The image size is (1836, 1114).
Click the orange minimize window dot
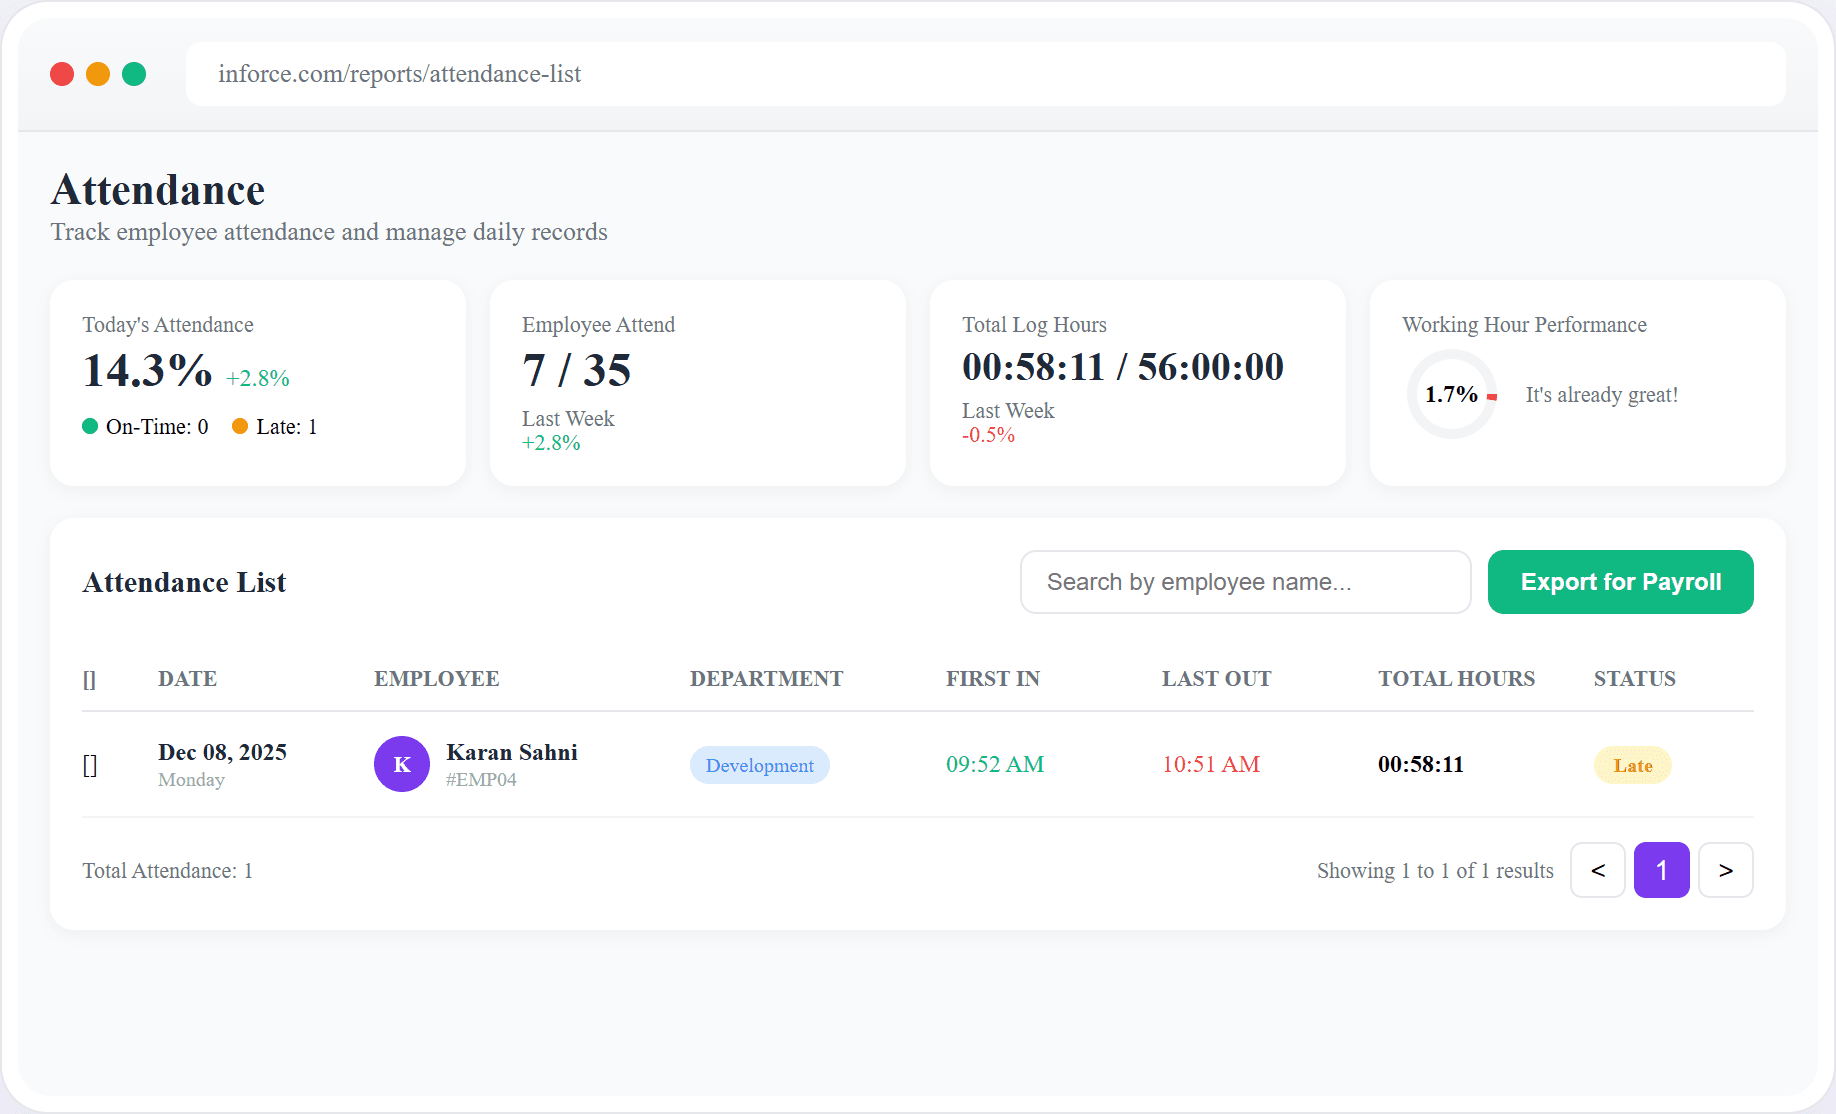(x=98, y=74)
